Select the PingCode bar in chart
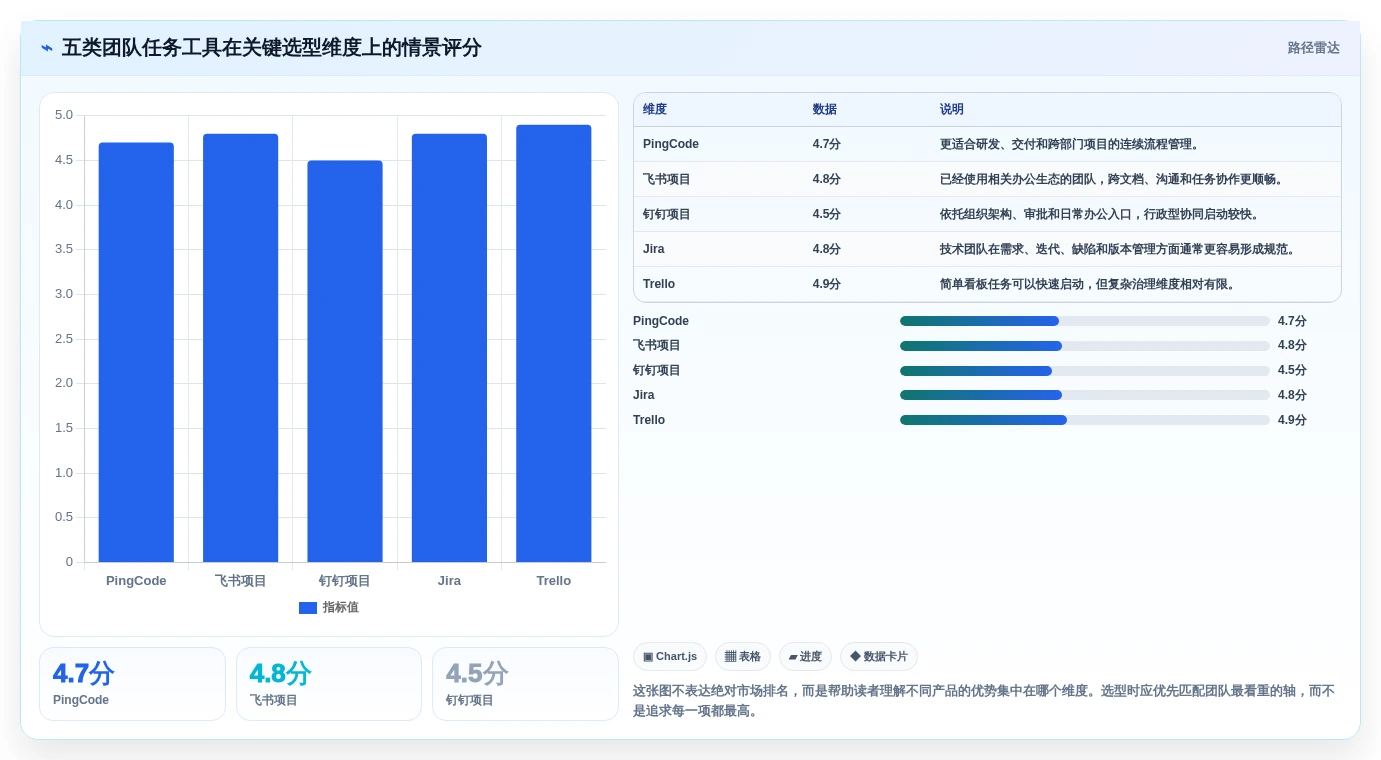 [x=136, y=352]
